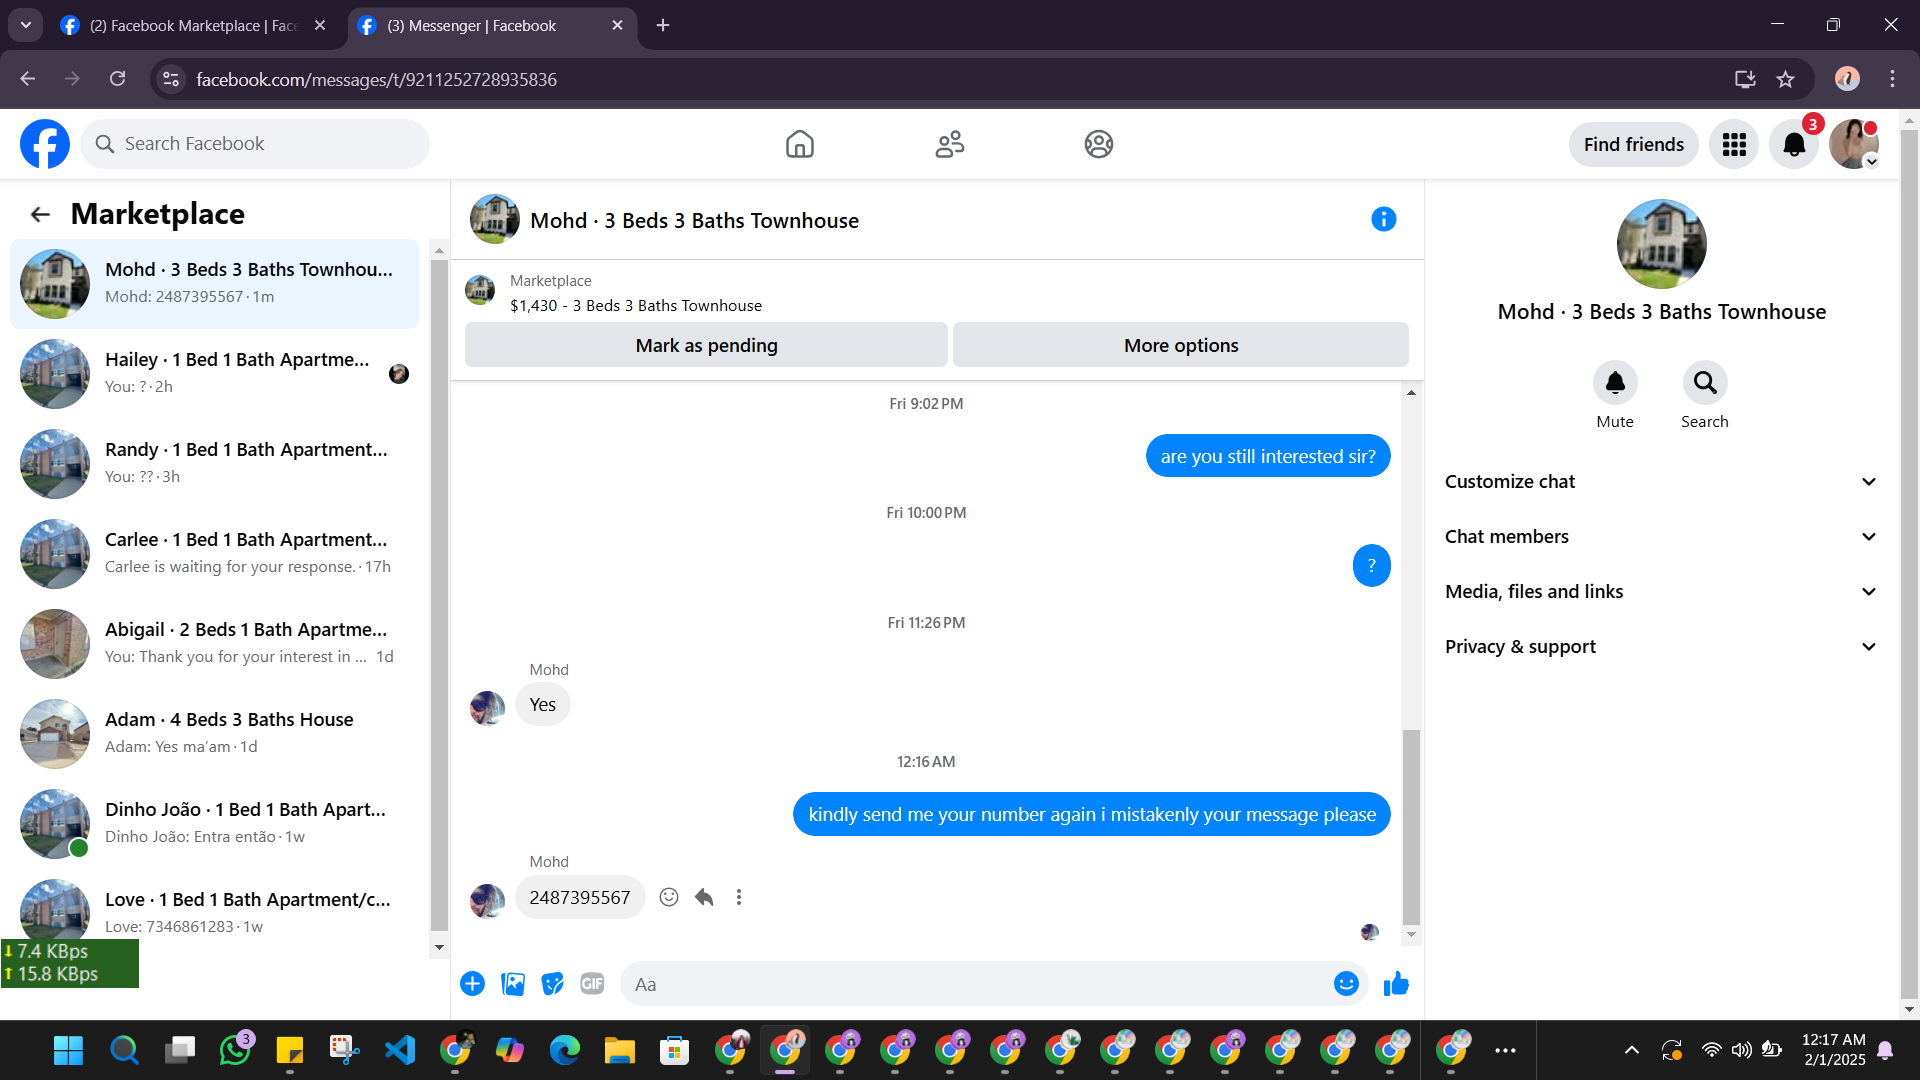The width and height of the screenshot is (1920, 1080).
Task: Click Mohd's avatar beside the Yes message
Action: pyautogui.click(x=488, y=707)
